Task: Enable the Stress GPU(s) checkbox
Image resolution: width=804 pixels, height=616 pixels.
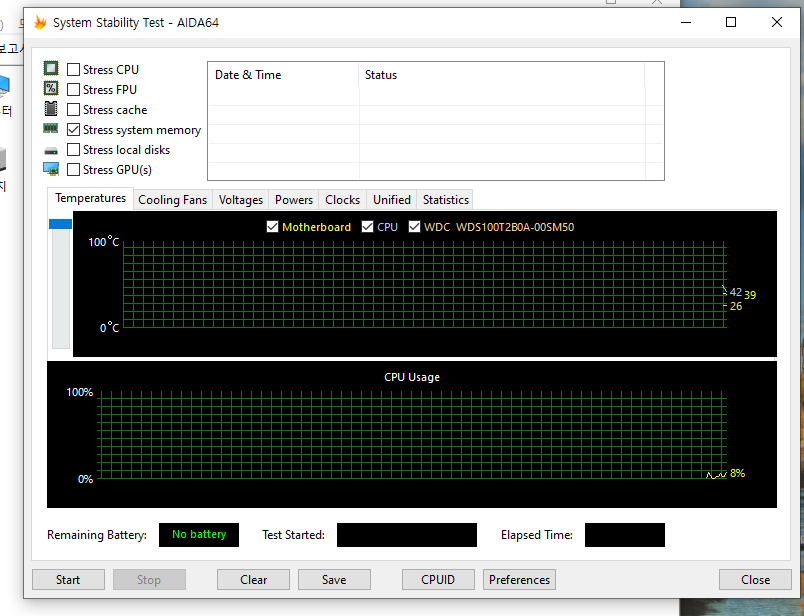Action: [x=73, y=170]
